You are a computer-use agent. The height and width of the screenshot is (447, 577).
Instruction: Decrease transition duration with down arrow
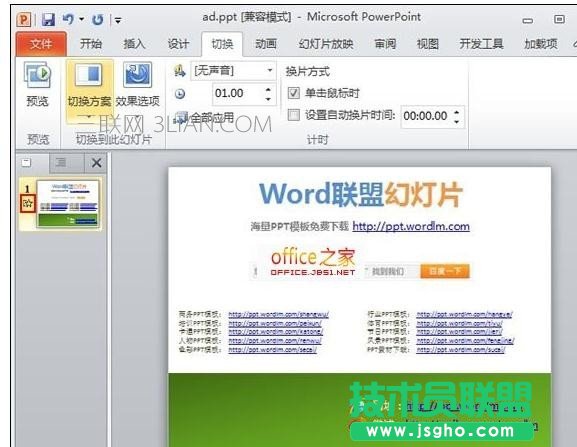click(x=268, y=99)
